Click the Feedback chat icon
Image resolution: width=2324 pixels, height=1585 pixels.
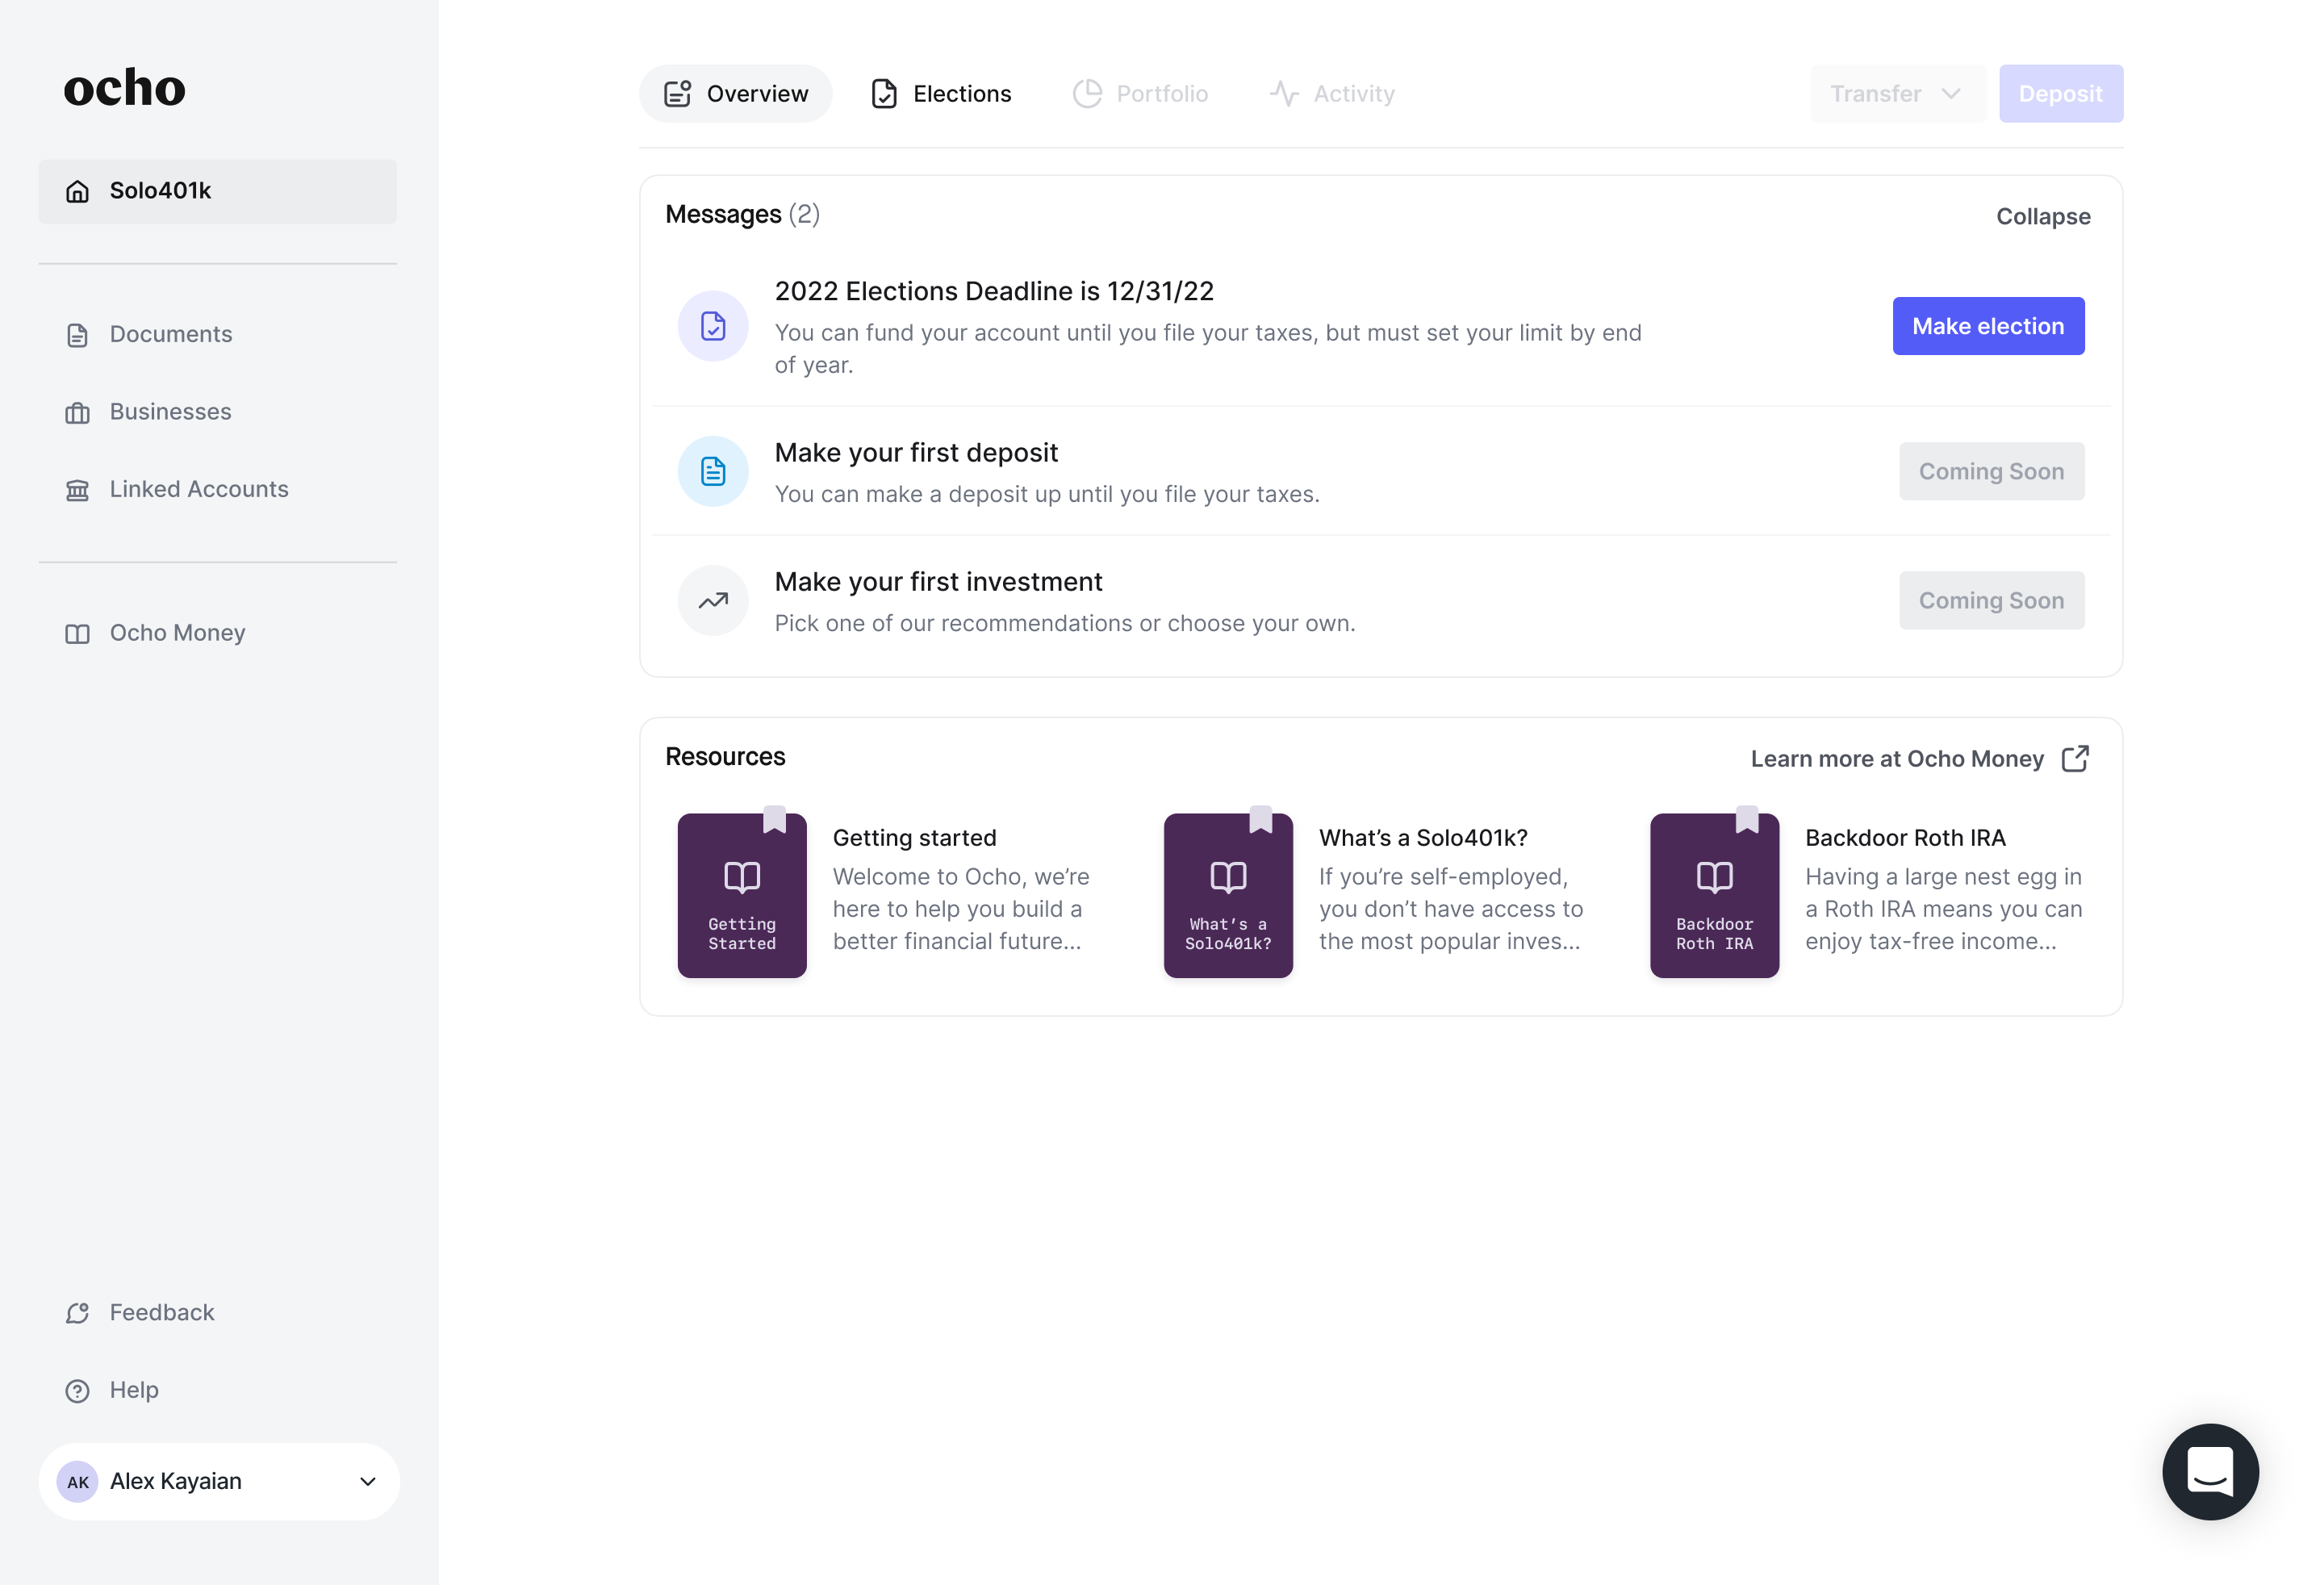coord(77,1313)
